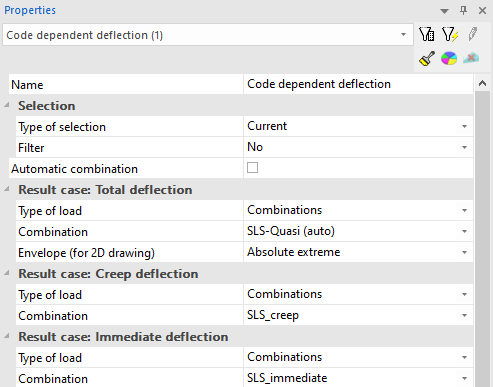Click the filter table icon
The width and height of the screenshot is (493, 387).
[426, 34]
